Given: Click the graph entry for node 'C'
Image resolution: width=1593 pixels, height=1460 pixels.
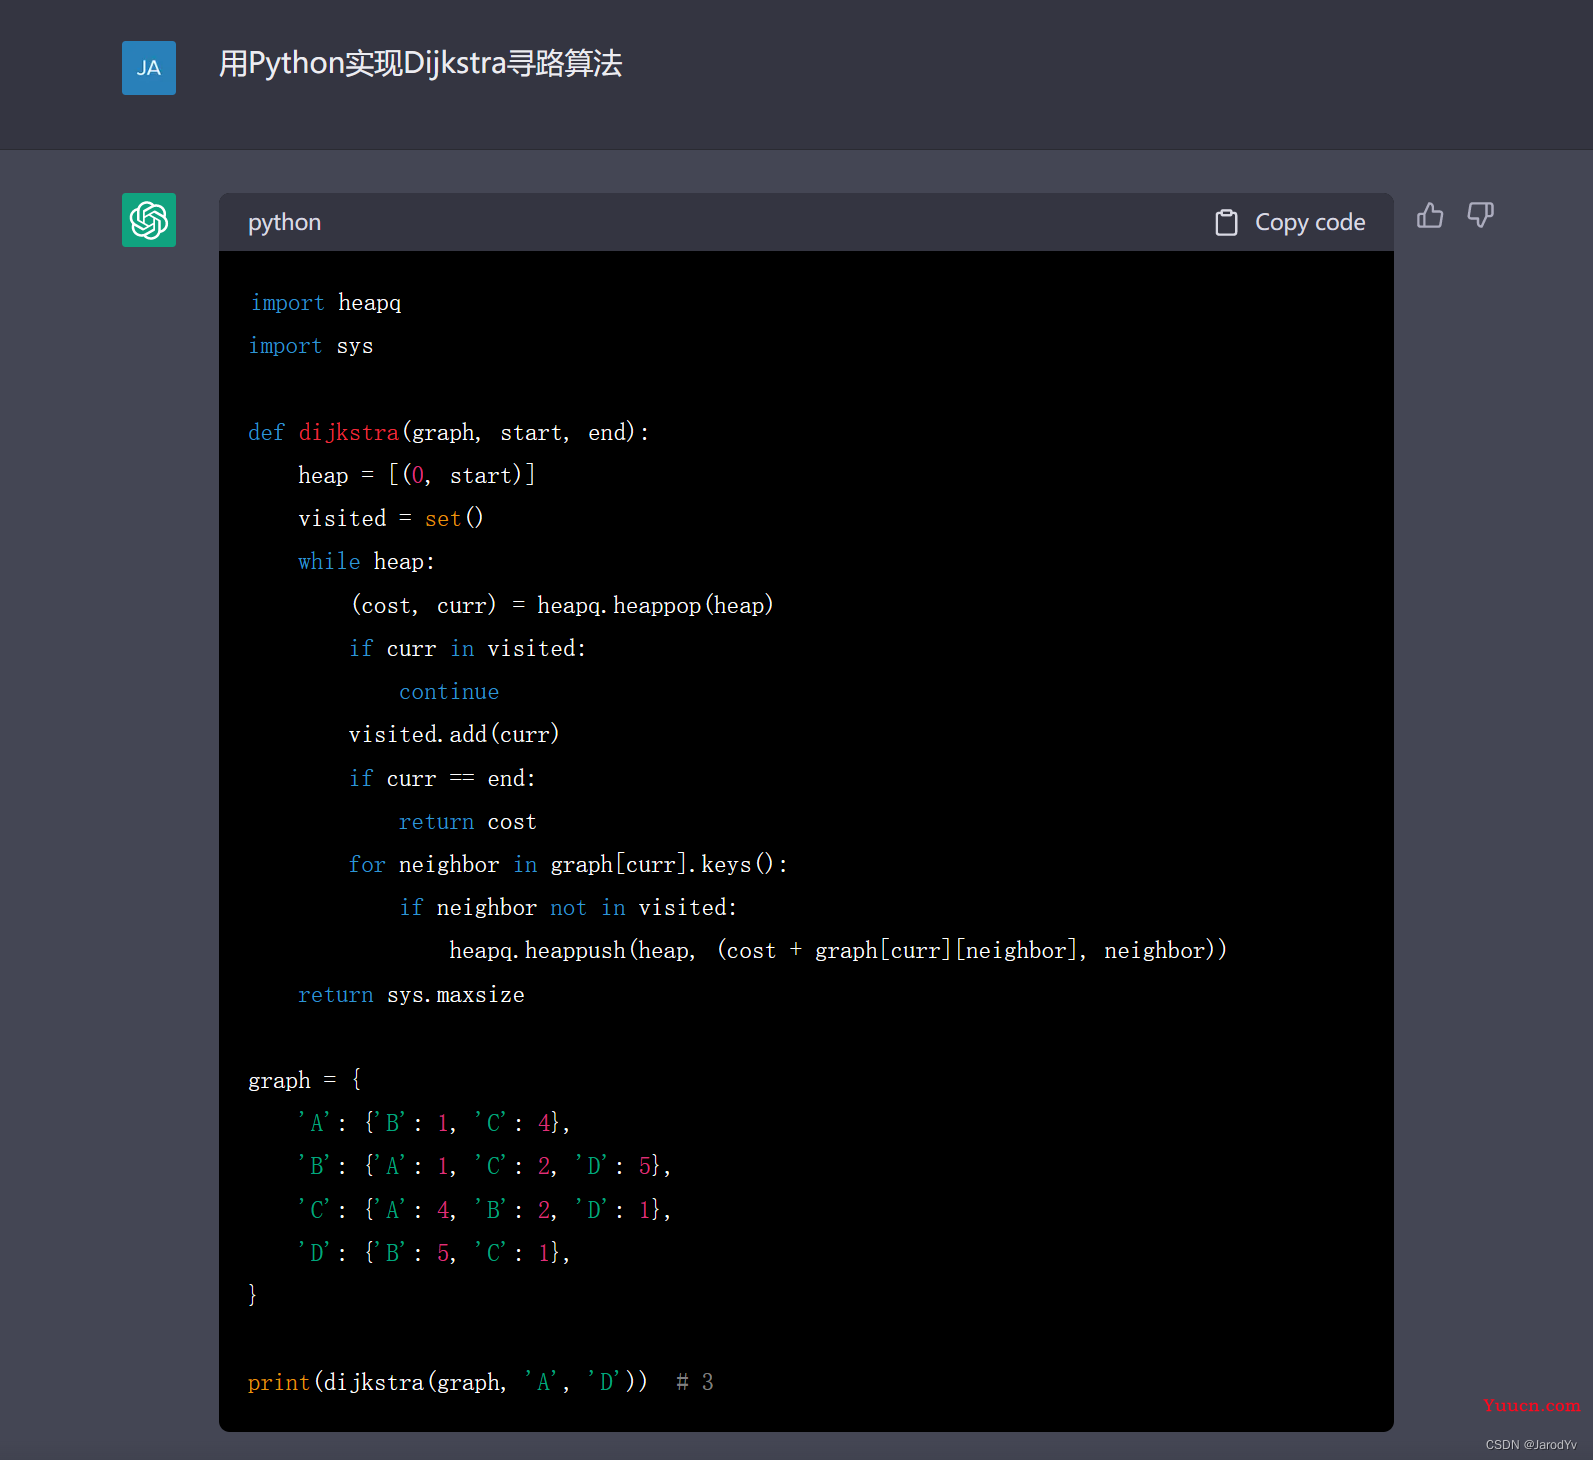Looking at the screenshot, I should coord(484,1210).
